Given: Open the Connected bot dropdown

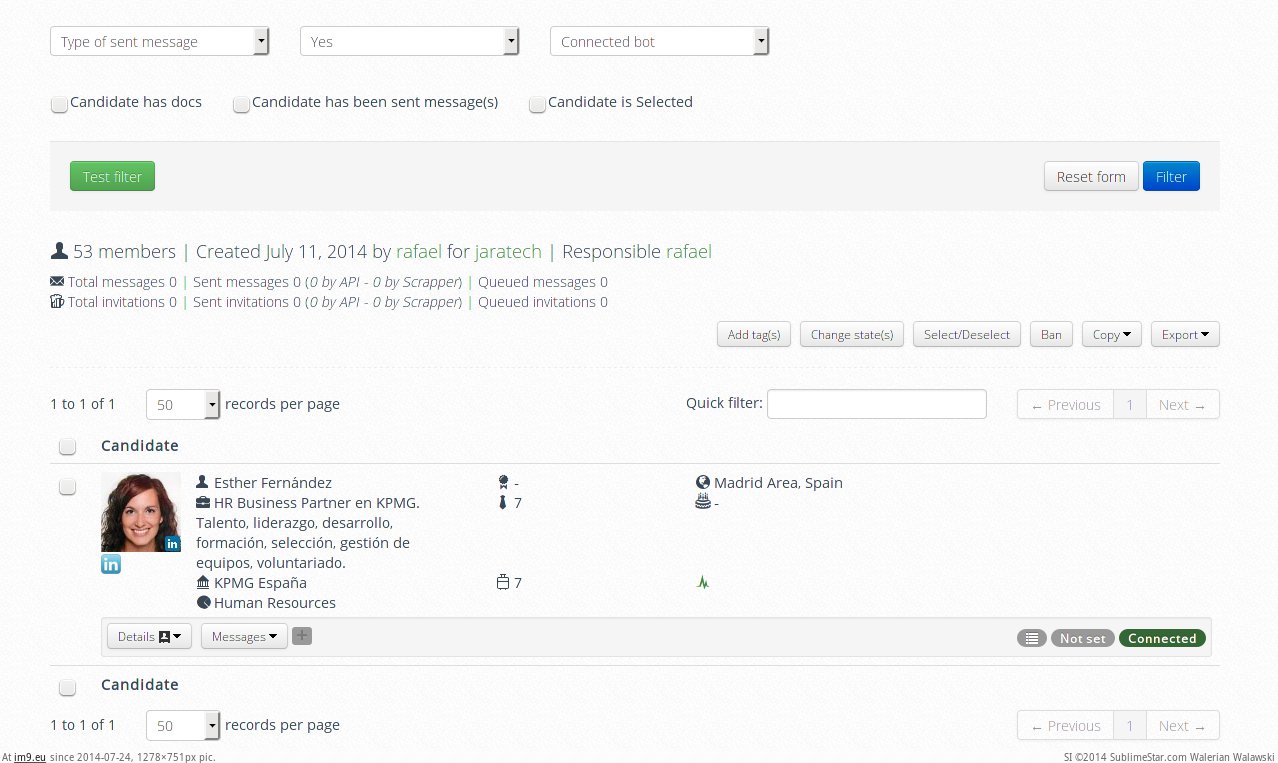Looking at the screenshot, I should point(660,41).
